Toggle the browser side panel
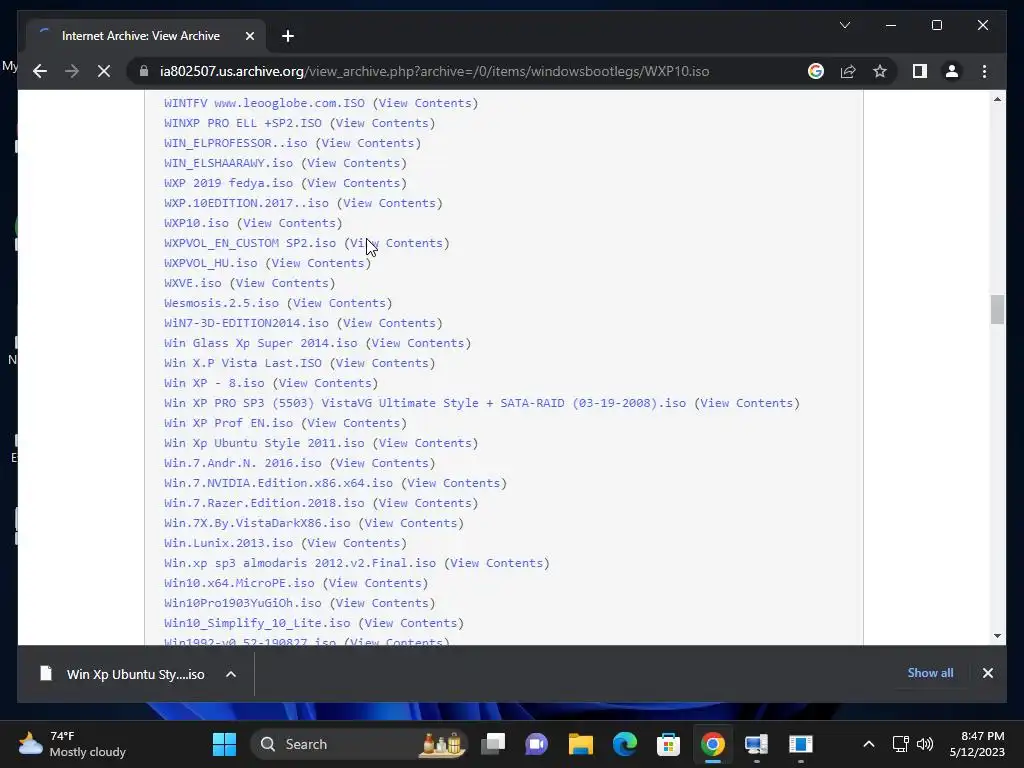The height and width of the screenshot is (768, 1024). click(x=920, y=71)
